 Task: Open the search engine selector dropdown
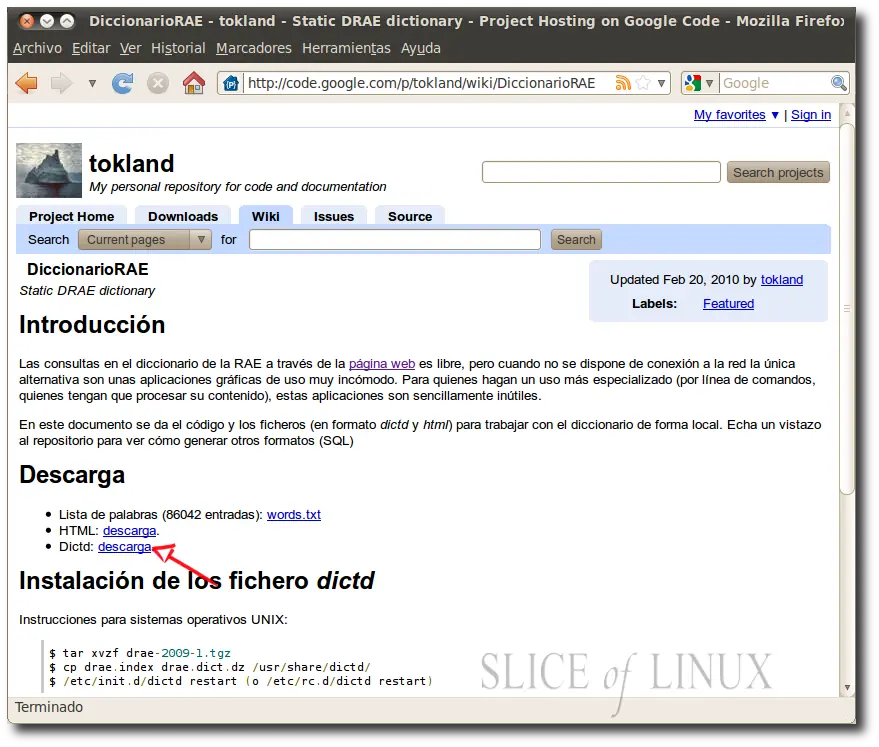[x=698, y=83]
